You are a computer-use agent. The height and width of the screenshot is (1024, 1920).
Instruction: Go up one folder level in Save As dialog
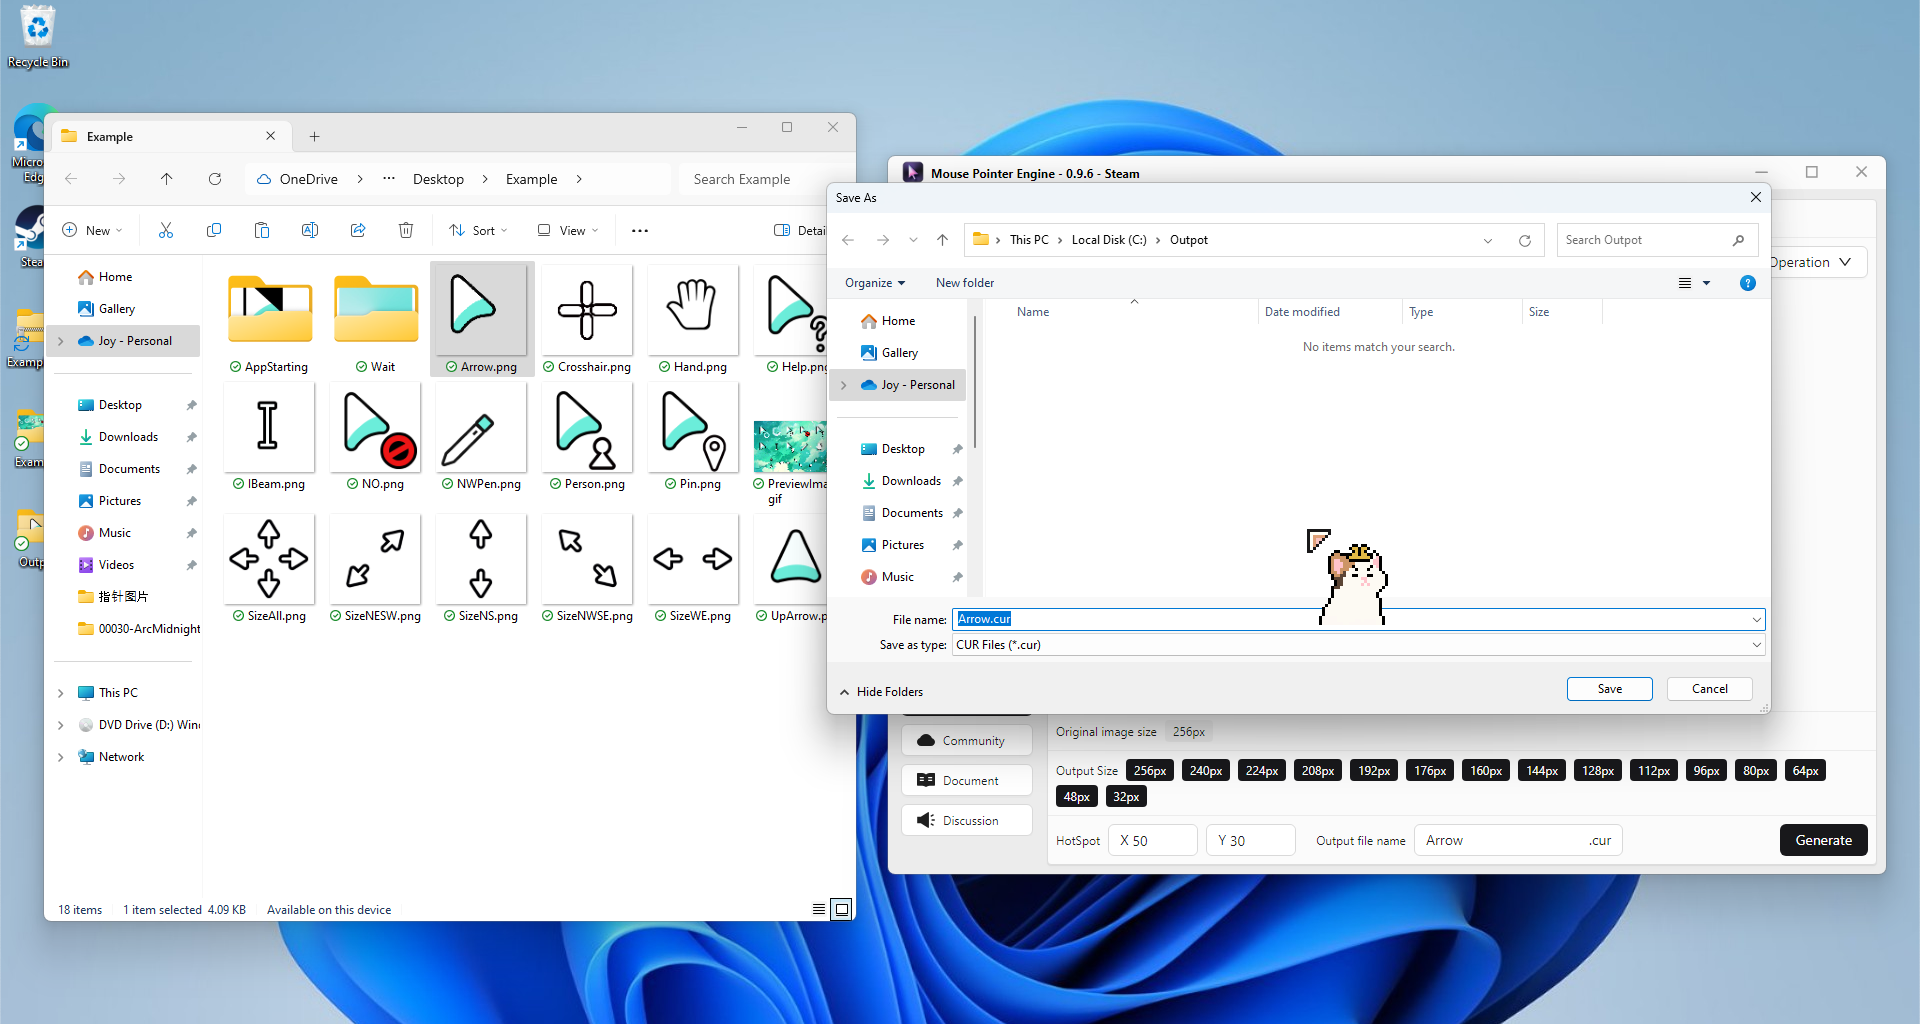[x=942, y=240]
